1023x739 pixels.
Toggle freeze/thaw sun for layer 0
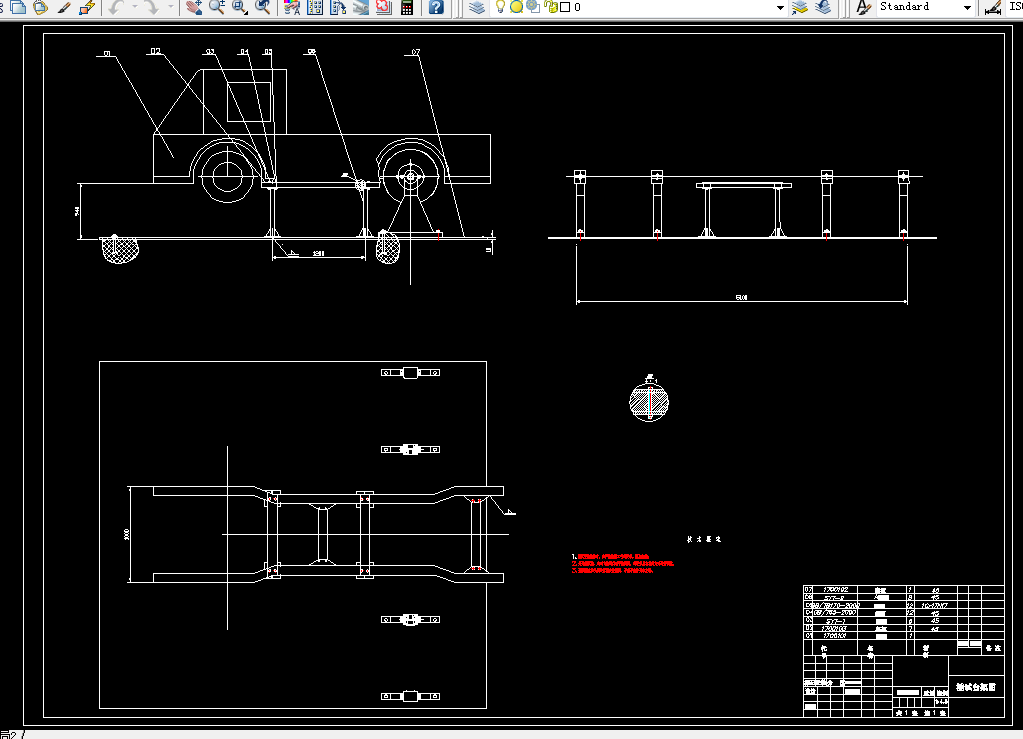tap(516, 7)
